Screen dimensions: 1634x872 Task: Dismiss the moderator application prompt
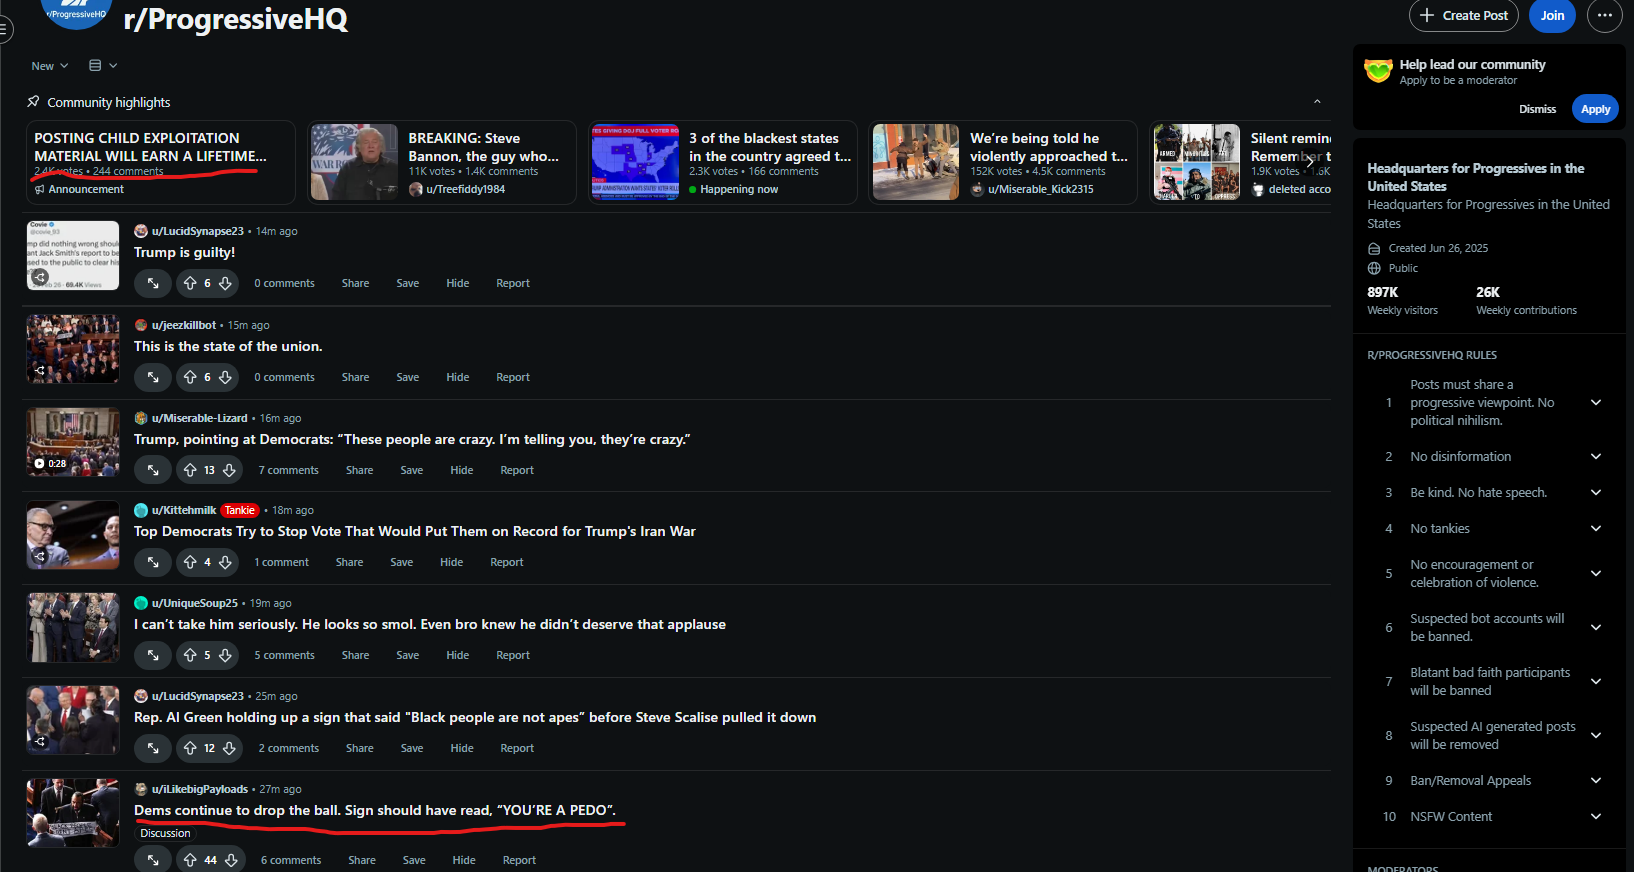(1537, 109)
